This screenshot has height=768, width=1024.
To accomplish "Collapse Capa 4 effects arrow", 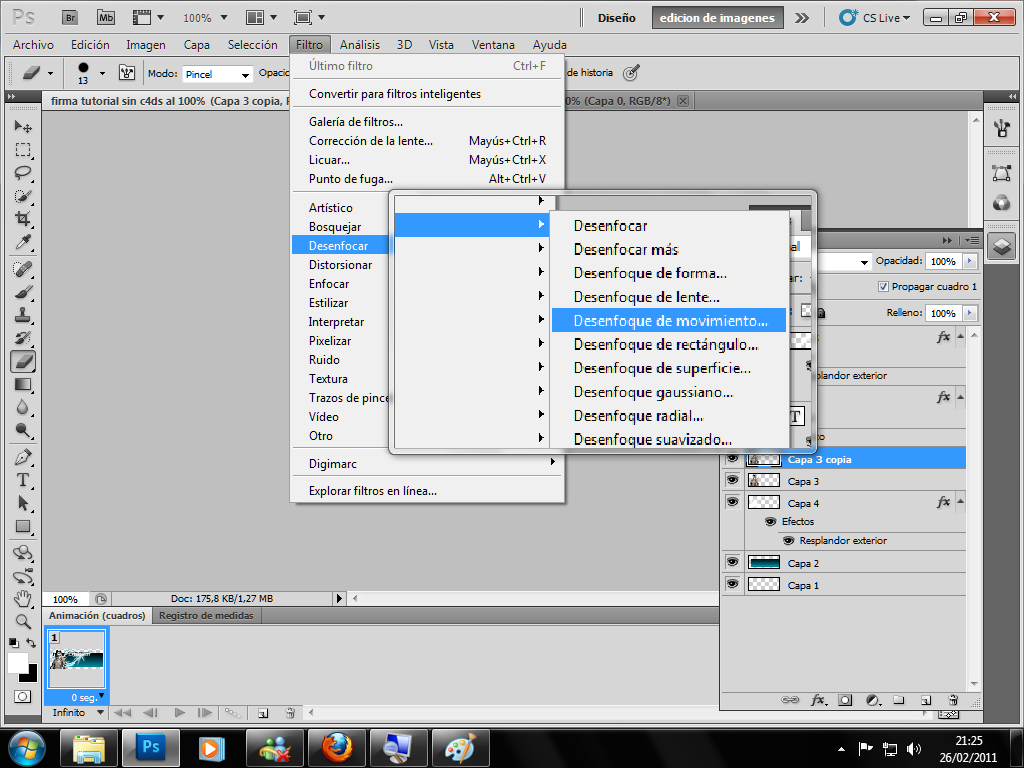I will pyautogui.click(x=960, y=502).
